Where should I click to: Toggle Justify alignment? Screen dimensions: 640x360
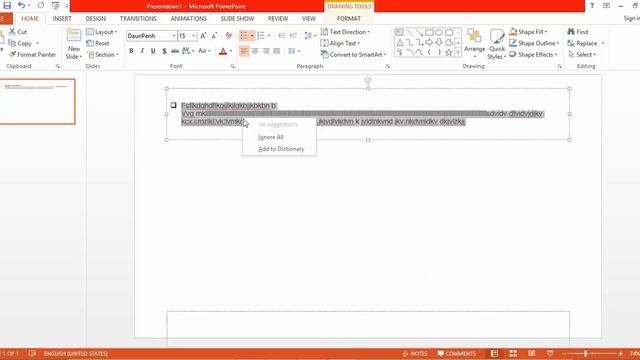click(277, 51)
